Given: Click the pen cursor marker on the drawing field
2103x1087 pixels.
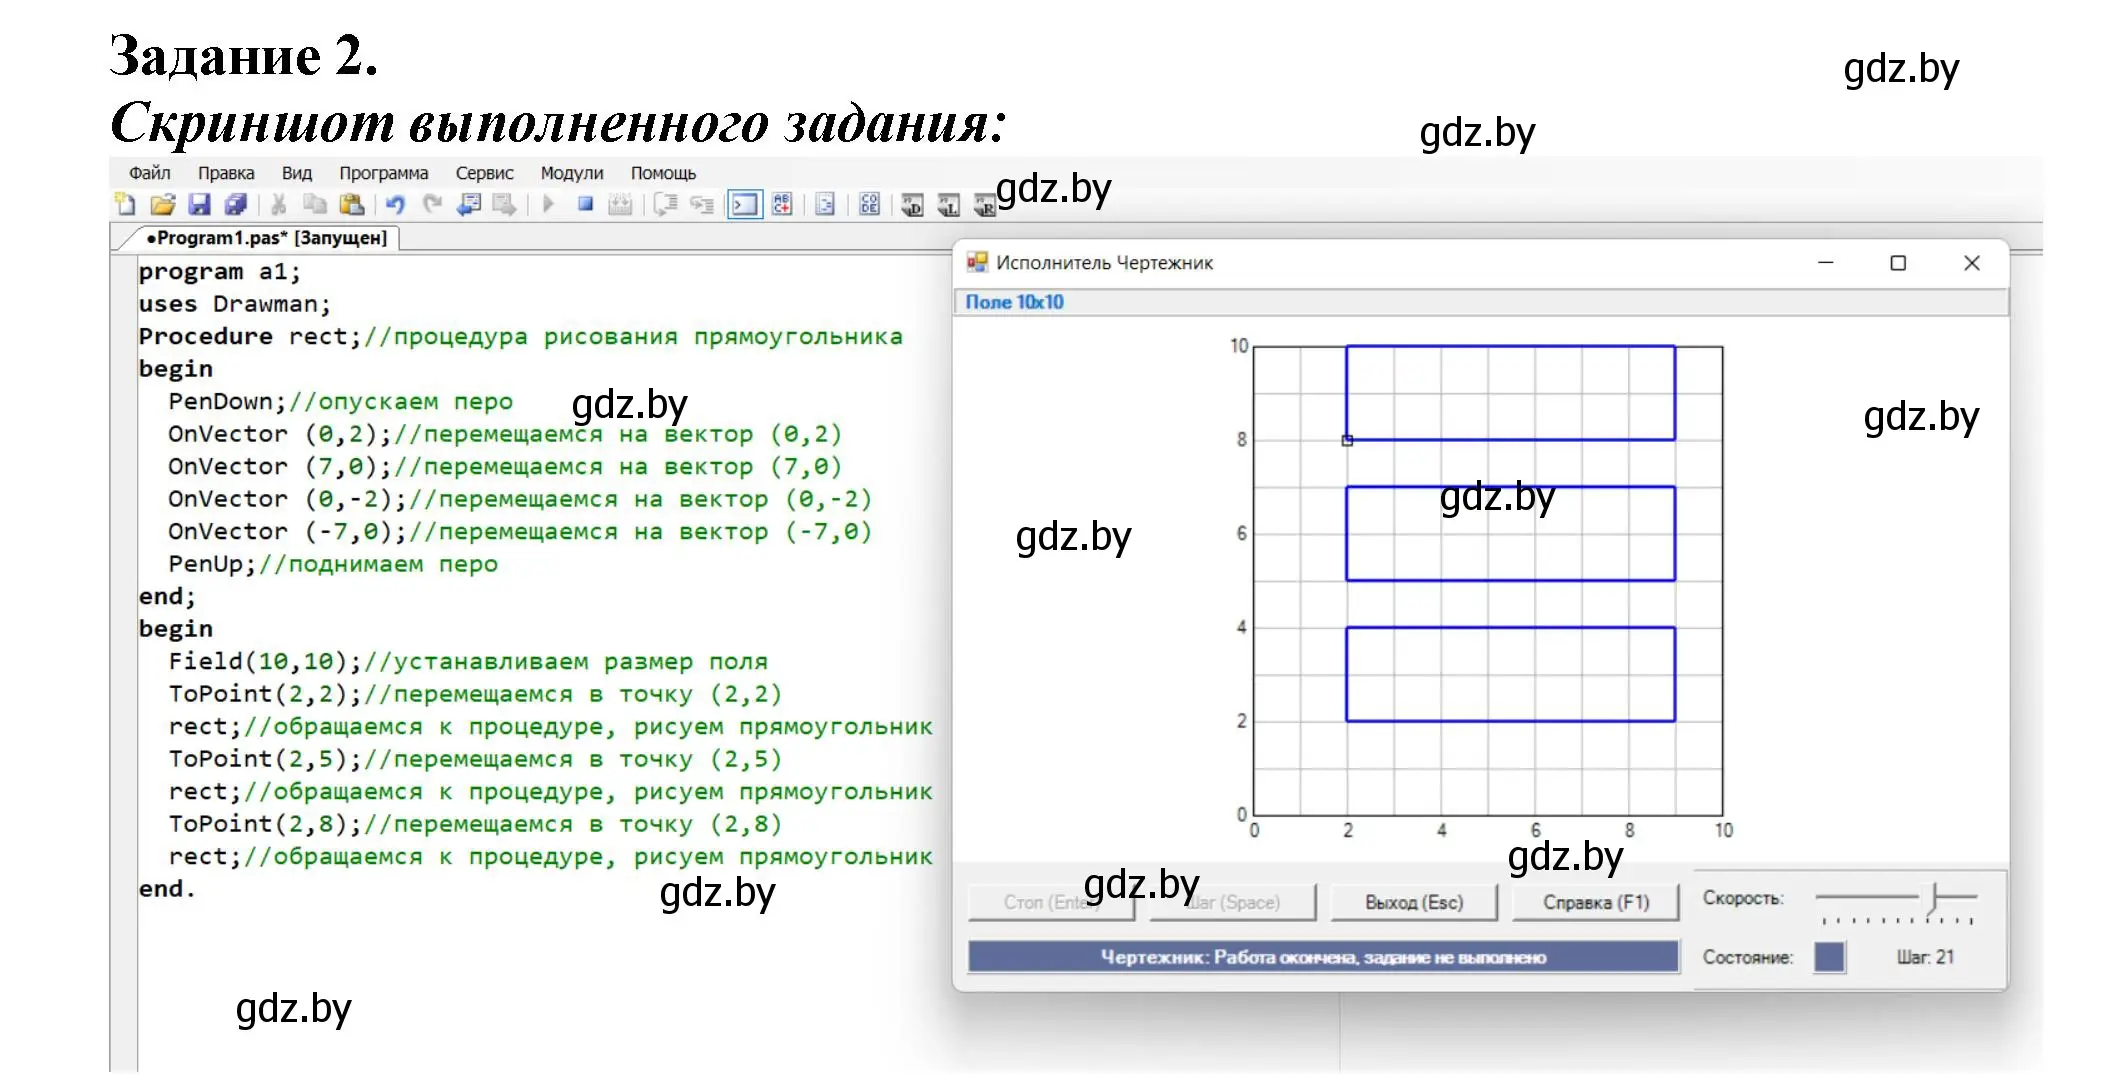Looking at the screenshot, I should pos(1347,440).
